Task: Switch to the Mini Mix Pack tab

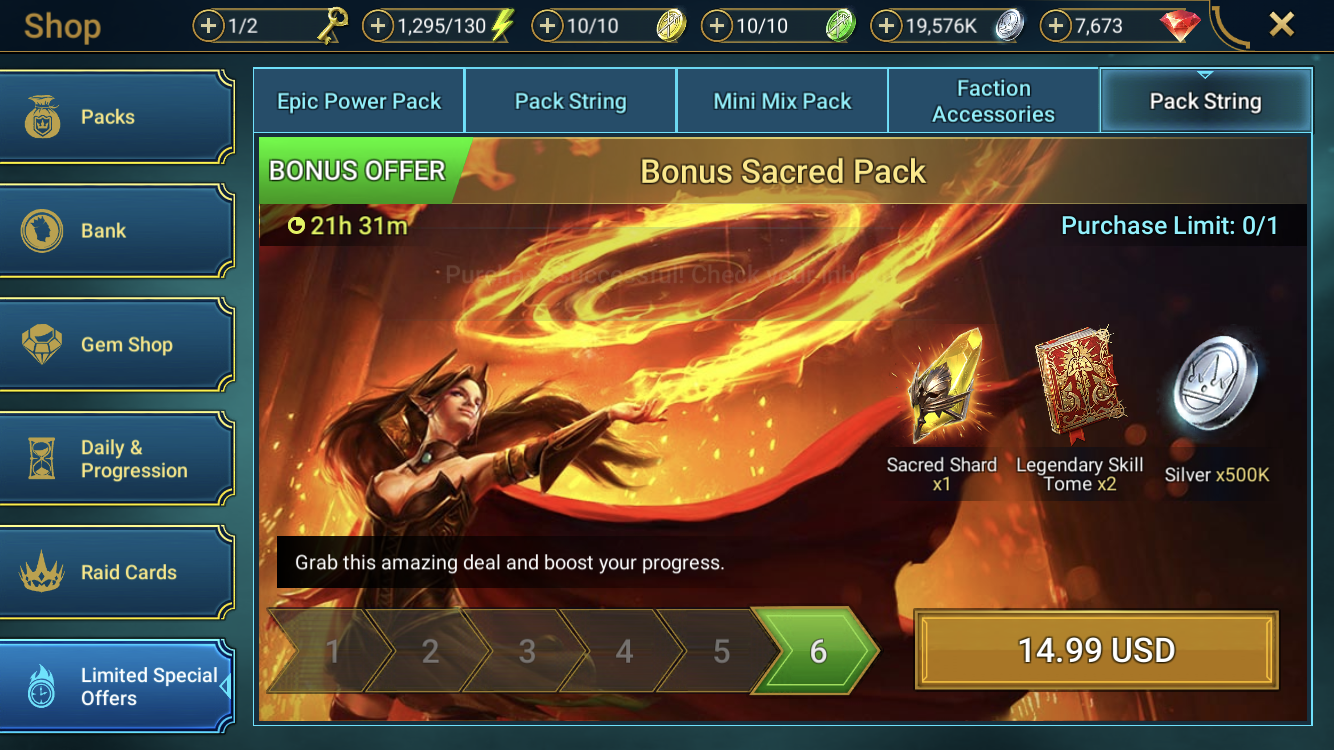Action: click(x=782, y=101)
